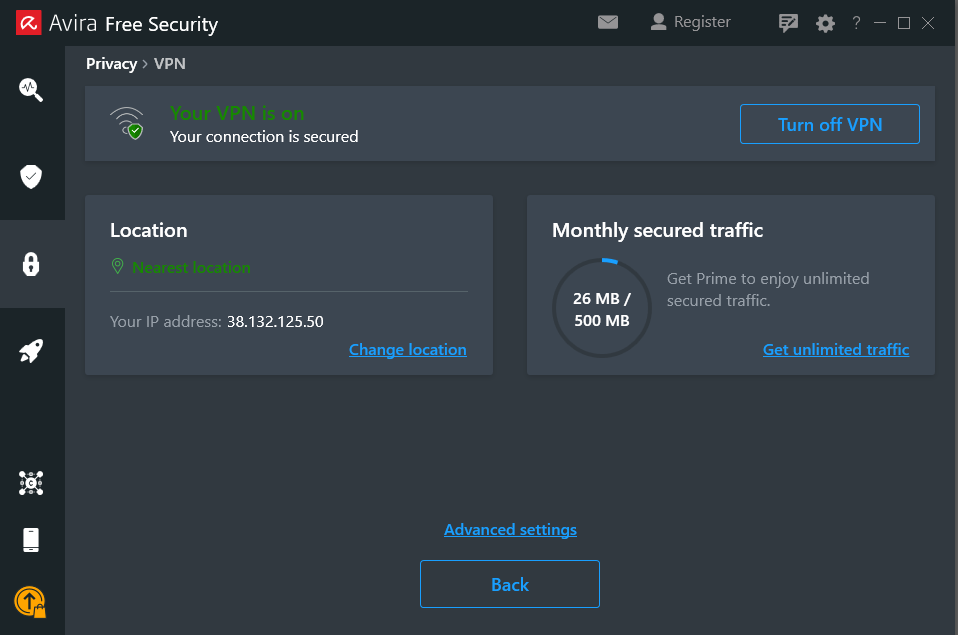958x635 pixels.
Task: Click the Register account link
Action: pos(690,22)
